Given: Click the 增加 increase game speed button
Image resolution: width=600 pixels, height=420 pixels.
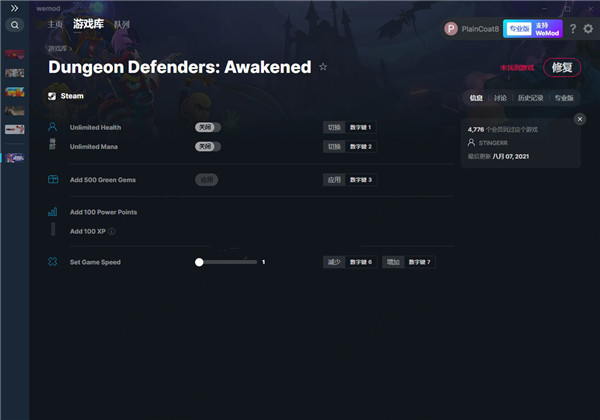Looking at the screenshot, I should [393, 262].
